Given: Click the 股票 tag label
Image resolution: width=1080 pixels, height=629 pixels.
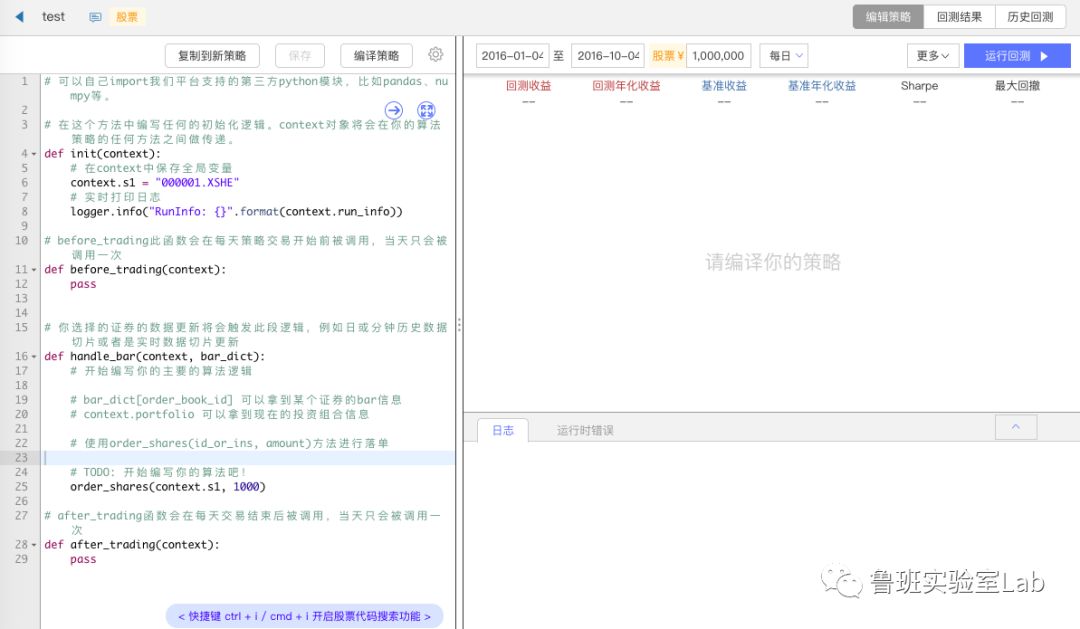Looking at the screenshot, I should (x=127, y=17).
